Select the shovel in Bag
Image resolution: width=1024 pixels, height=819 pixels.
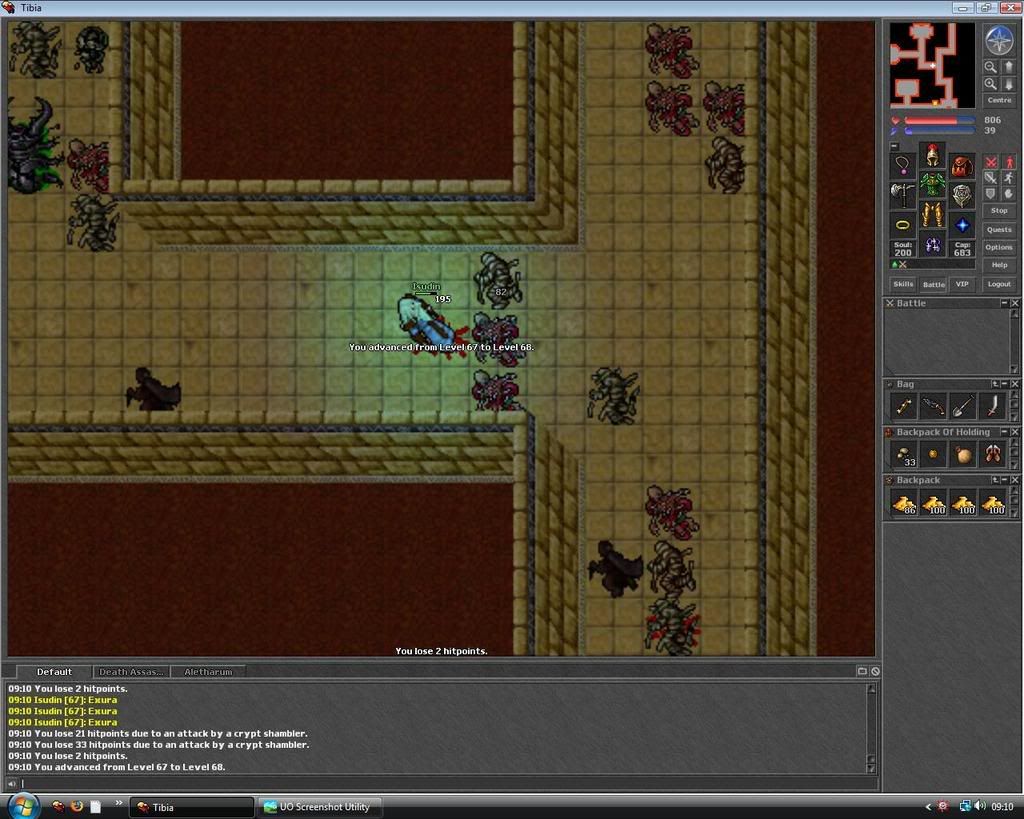963,406
